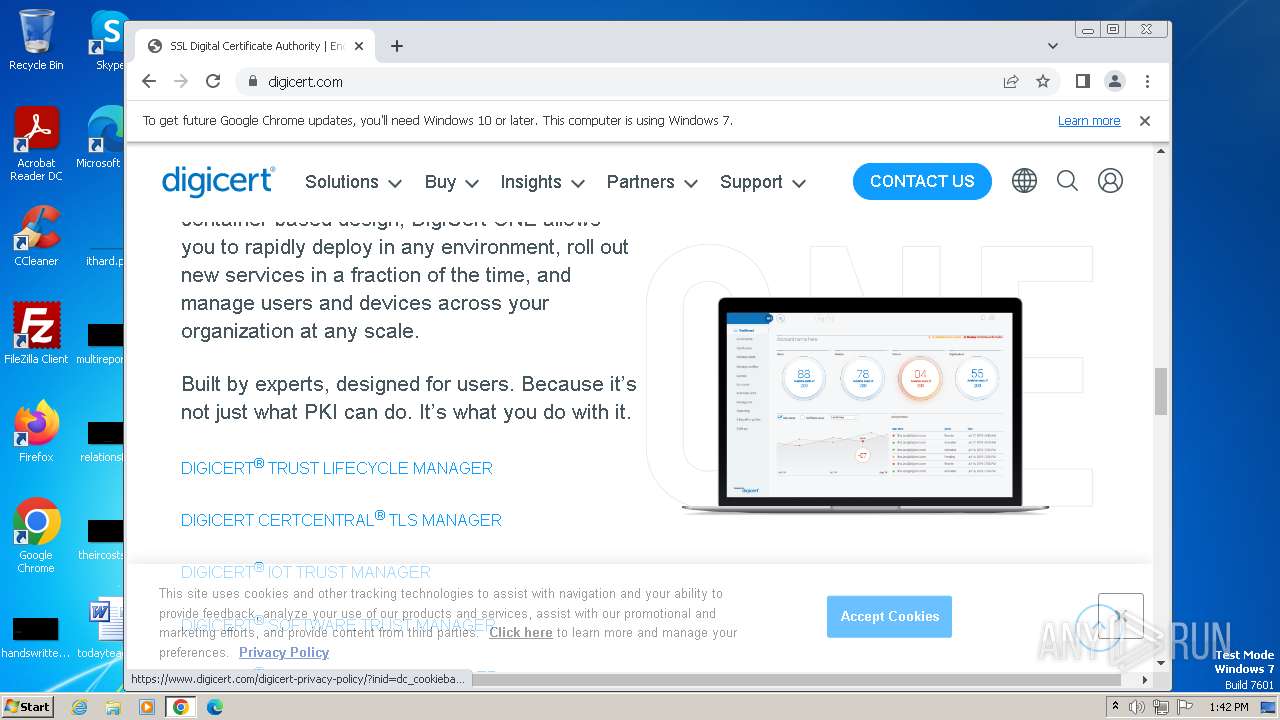Screen dimensions: 1280x720
Task: Go to DigiCert home logo
Action: pyautogui.click(x=218, y=181)
